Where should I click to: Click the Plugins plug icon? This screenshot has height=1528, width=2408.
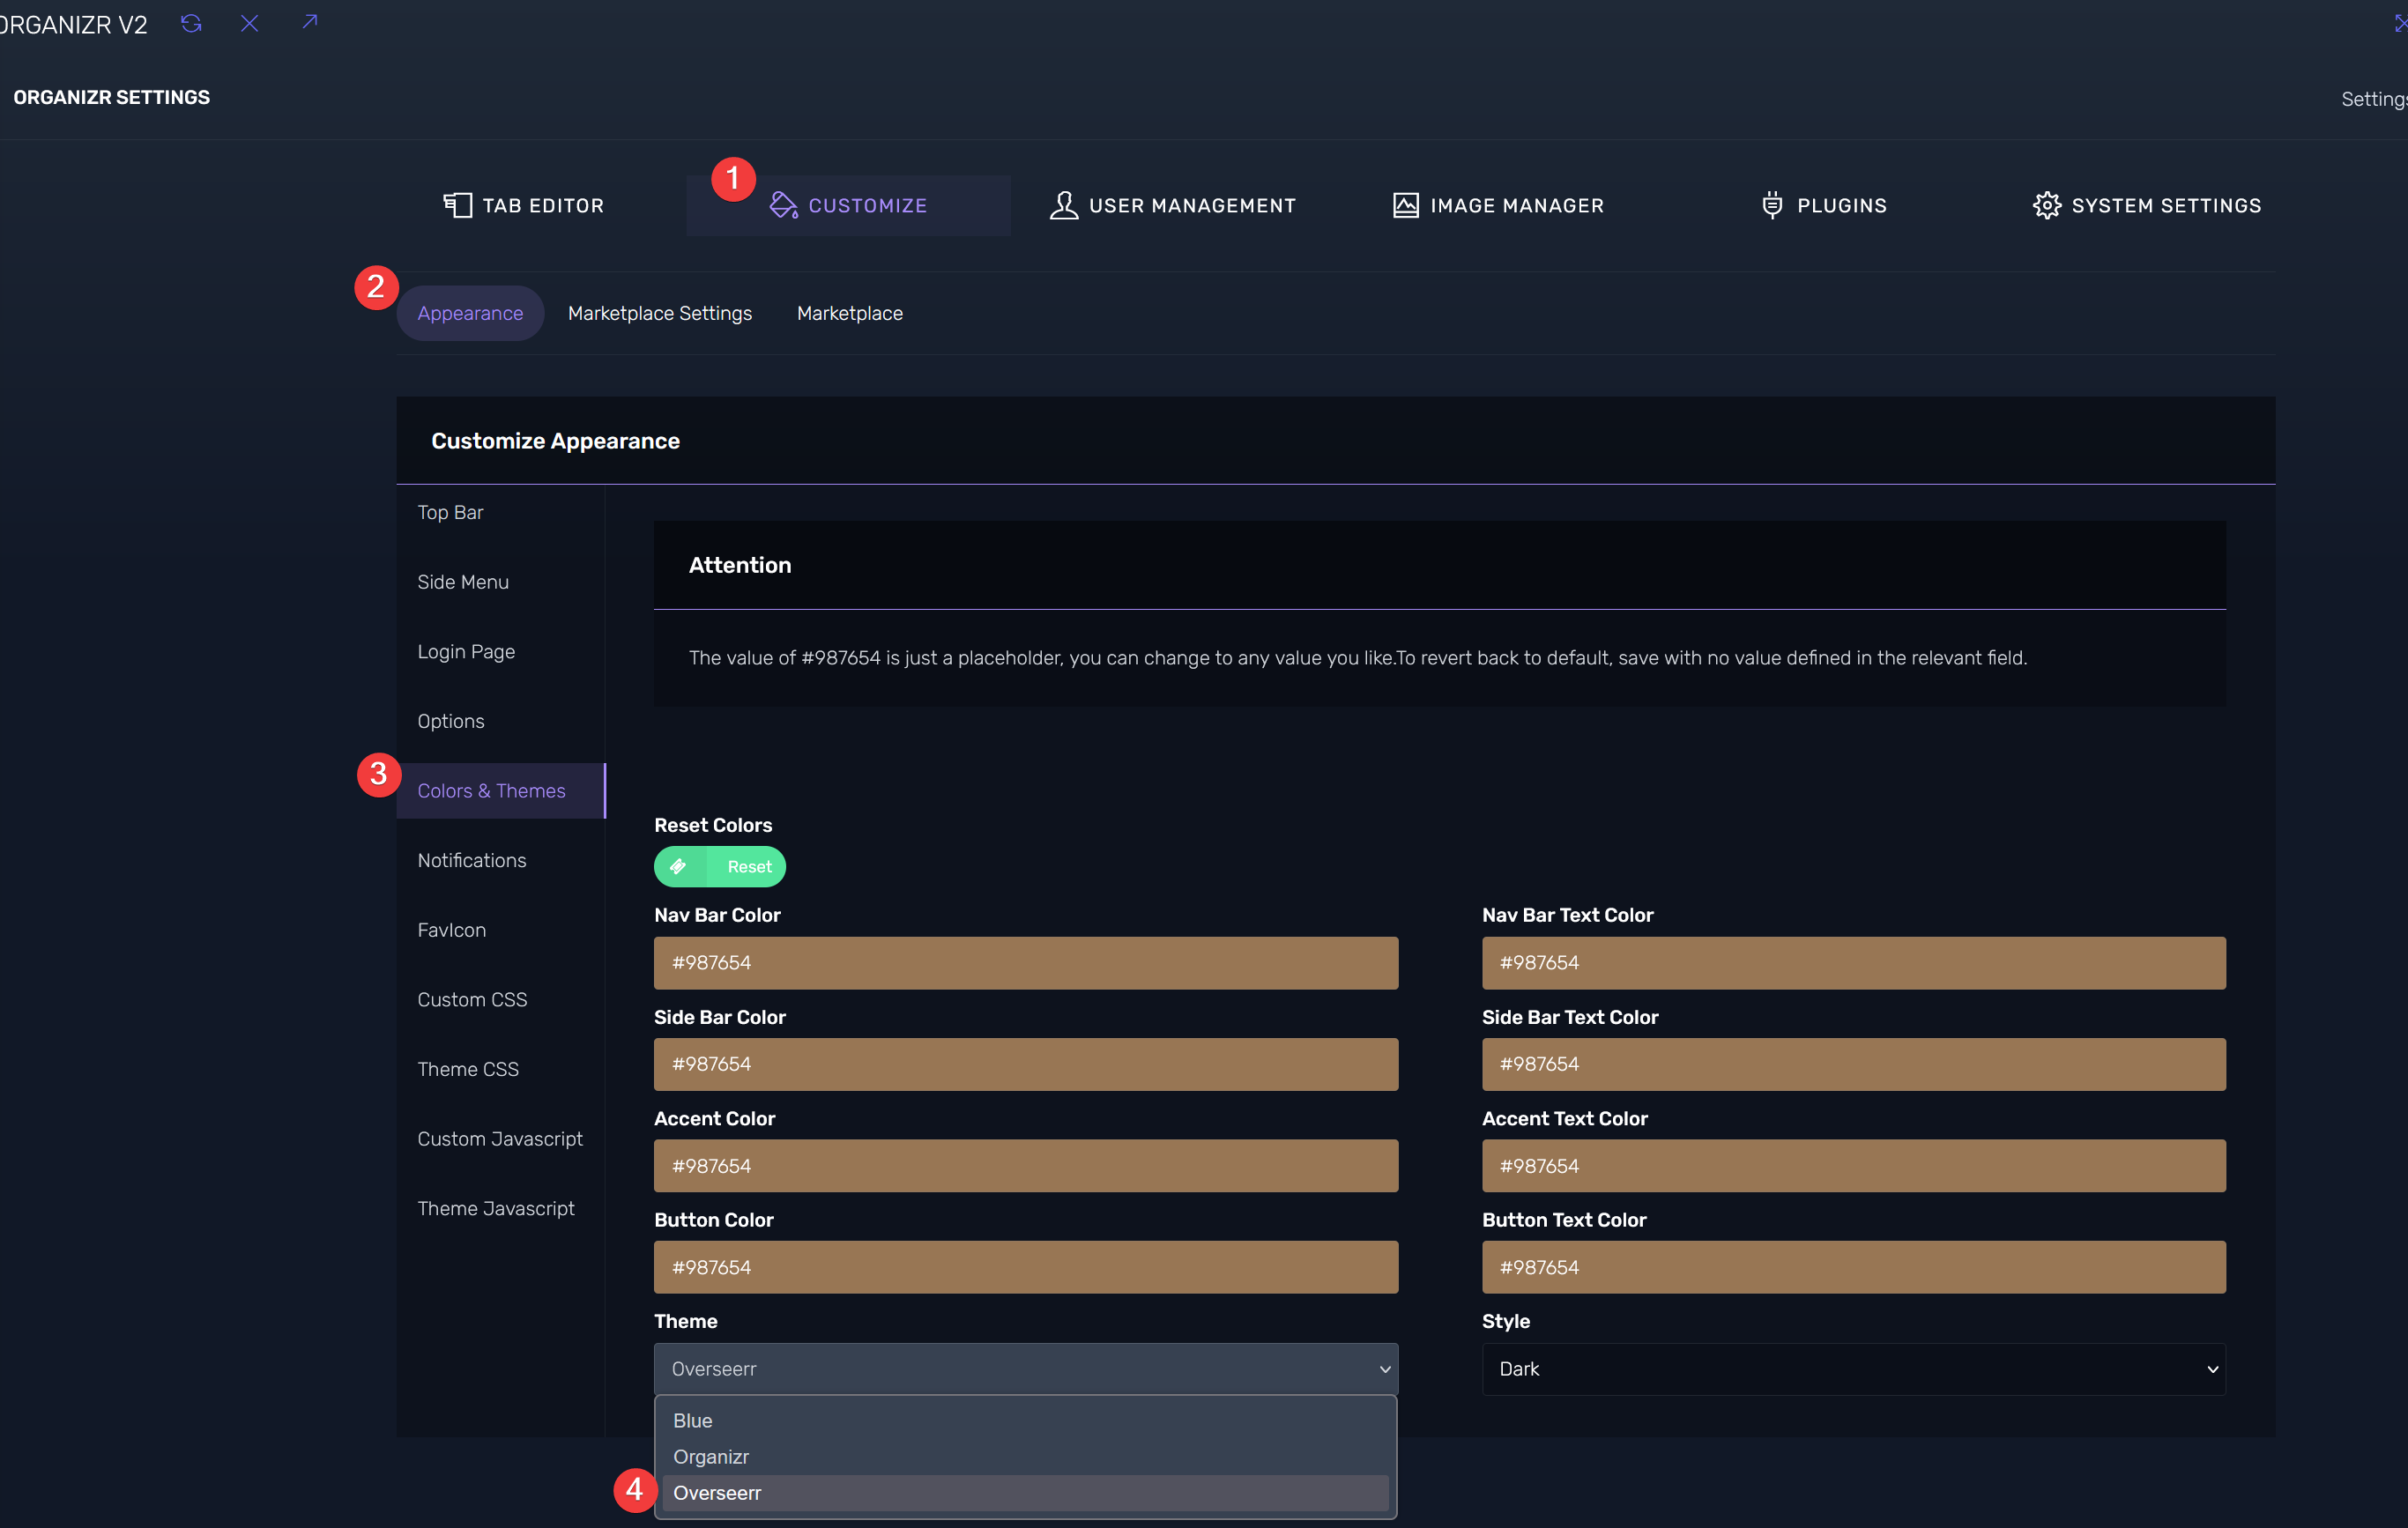pos(1772,205)
